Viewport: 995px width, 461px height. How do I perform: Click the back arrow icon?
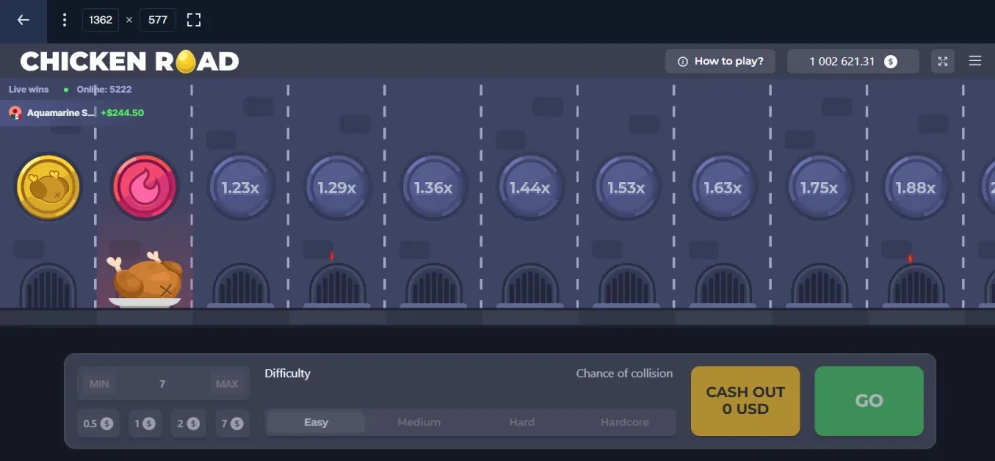point(23,20)
